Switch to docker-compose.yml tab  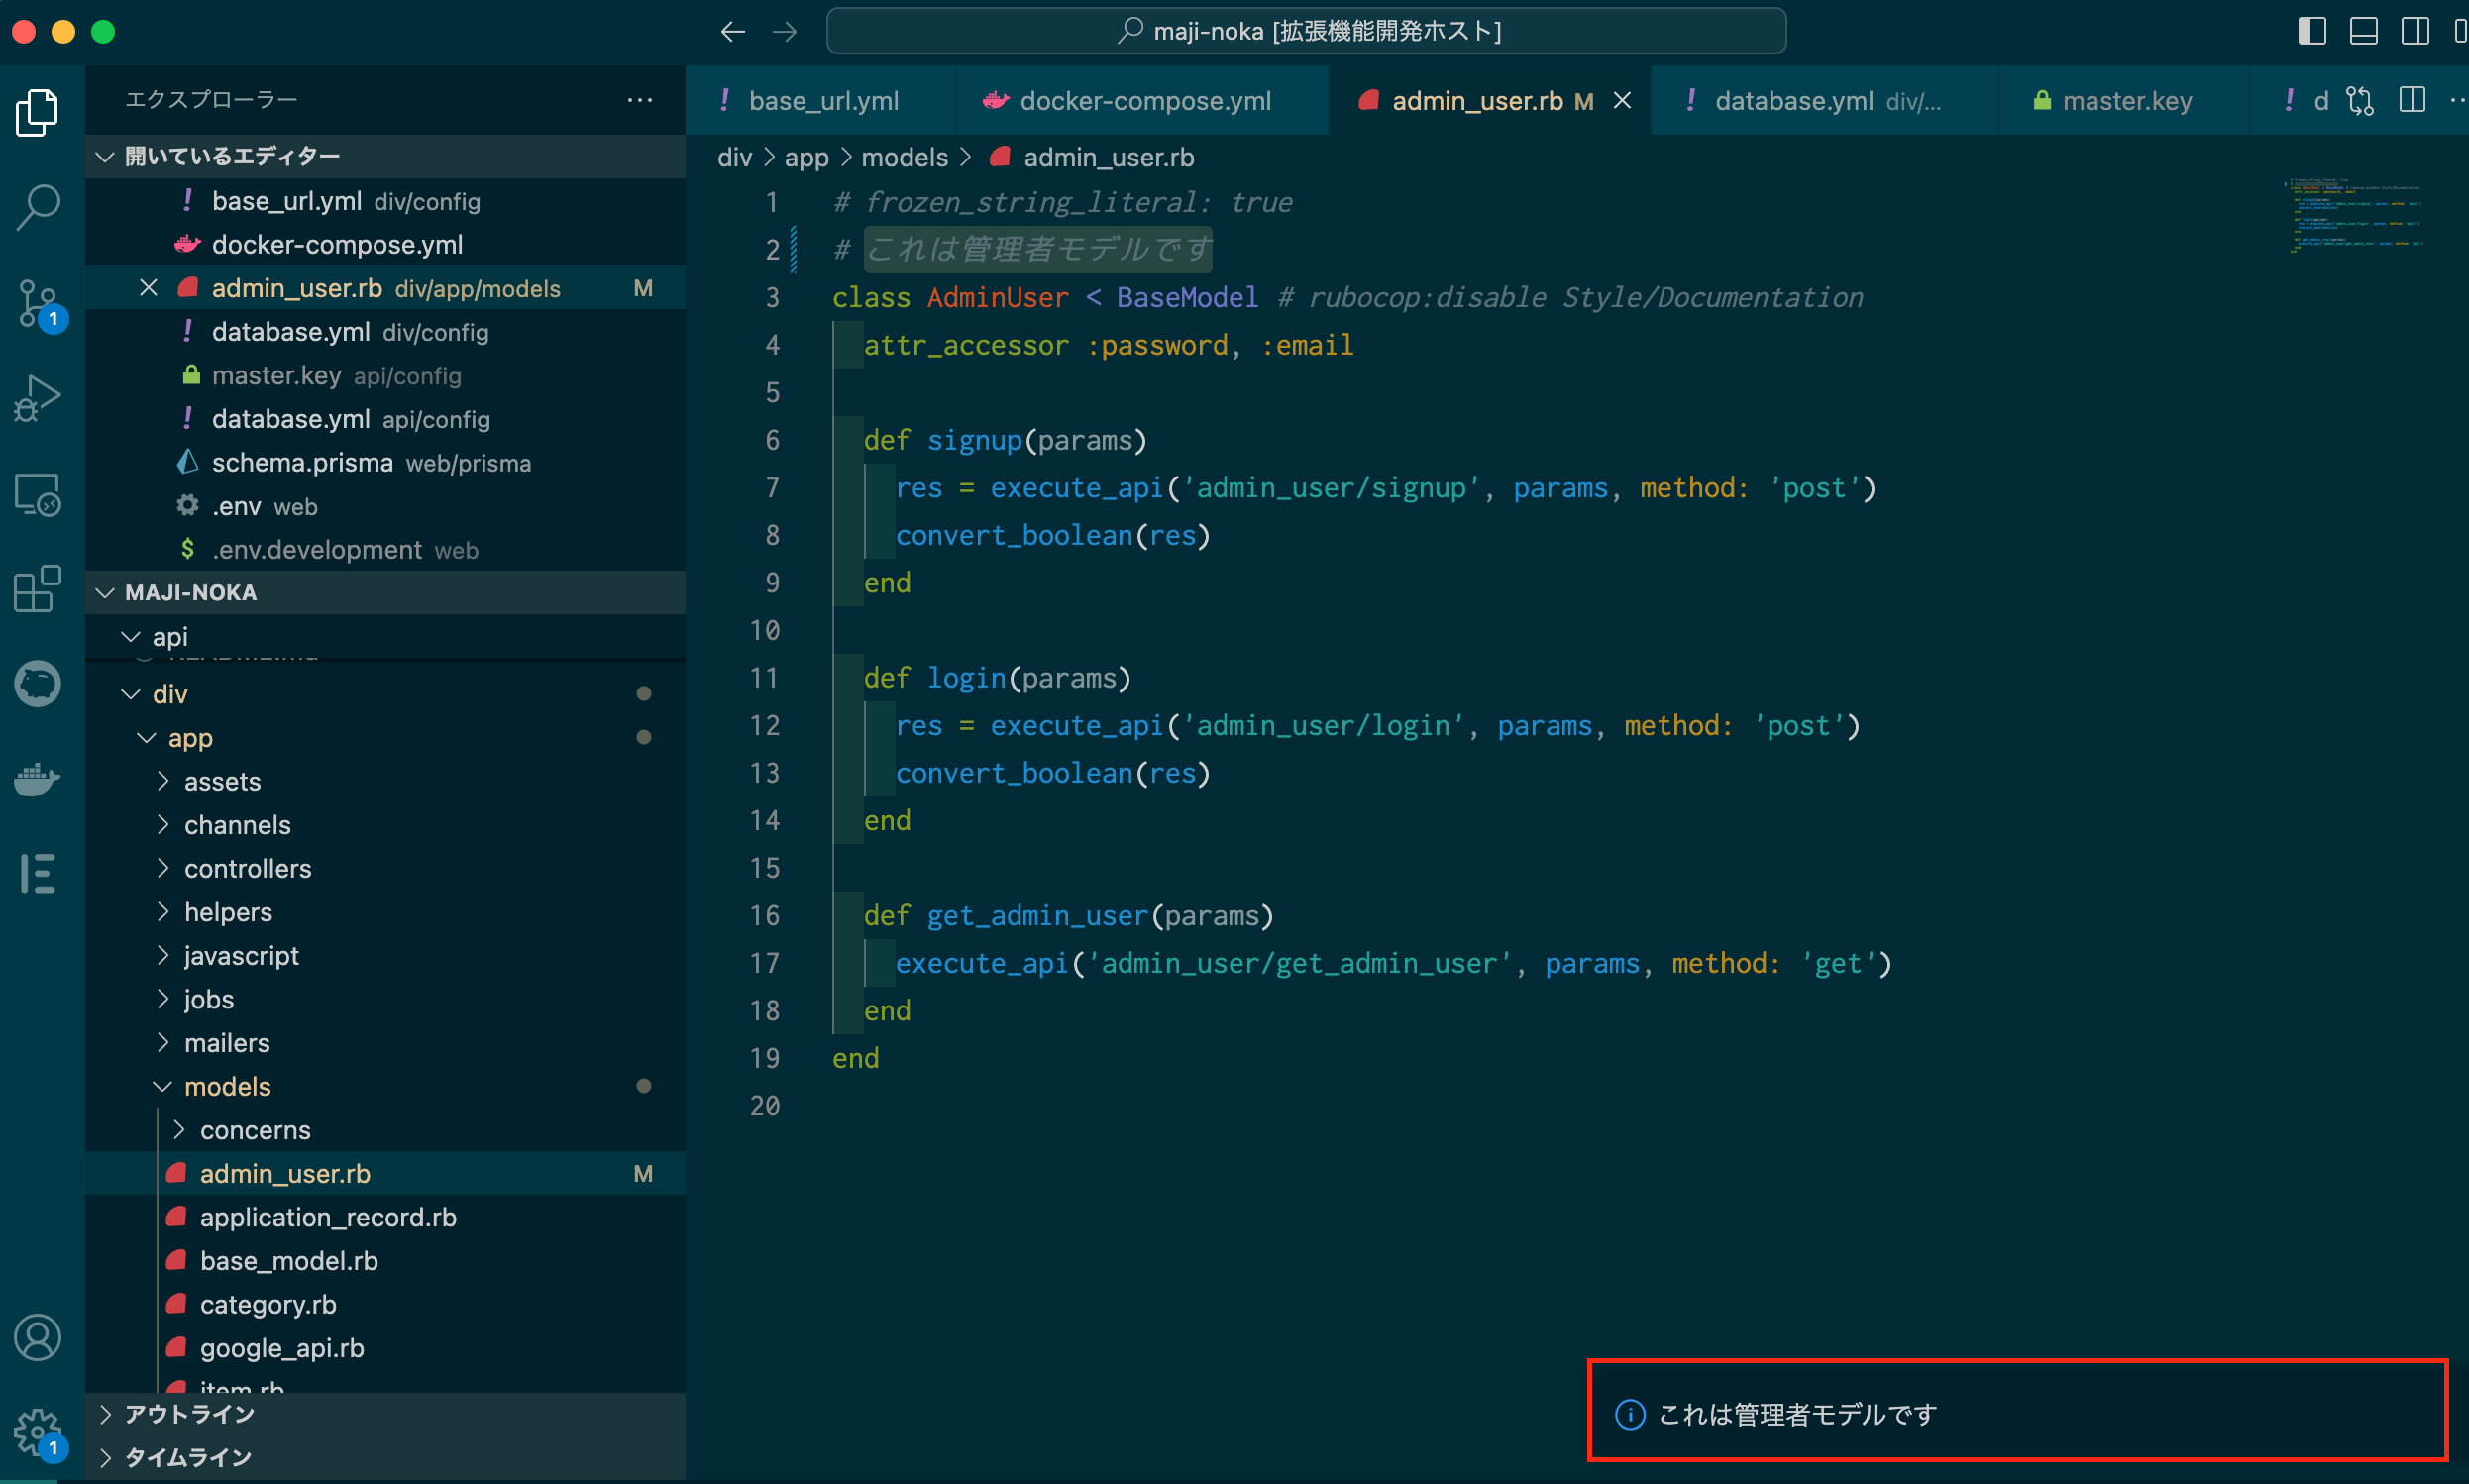(x=1144, y=101)
